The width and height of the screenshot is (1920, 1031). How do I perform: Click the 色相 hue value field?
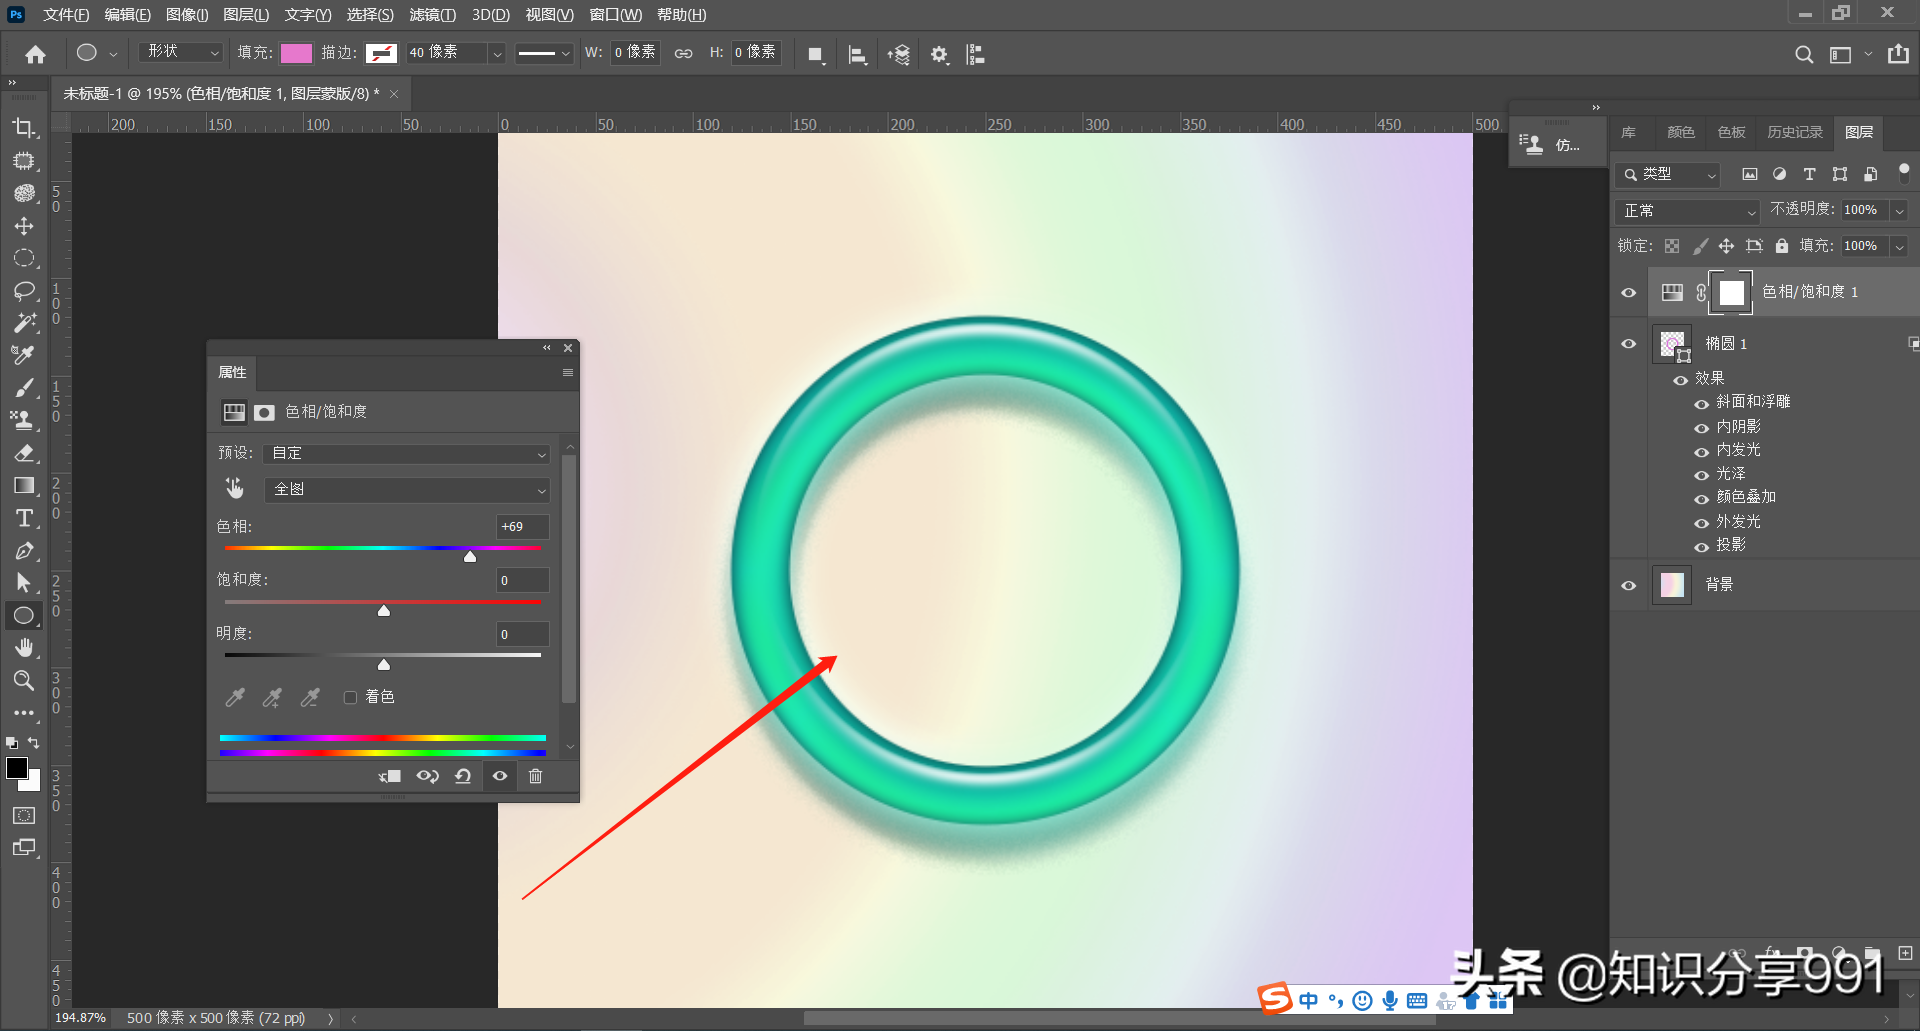pyautogui.click(x=522, y=527)
